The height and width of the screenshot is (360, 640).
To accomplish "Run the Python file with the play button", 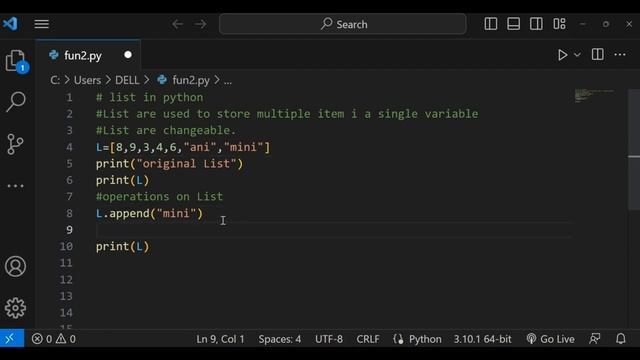I will point(562,55).
